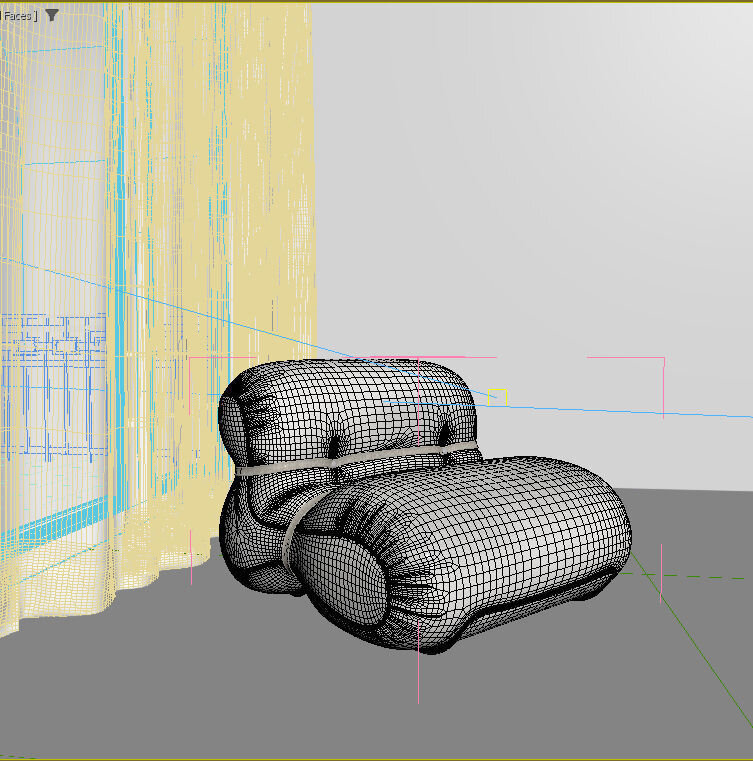Select the round front end of the seat cushion
Screen dimensions: 753x761
342,590
